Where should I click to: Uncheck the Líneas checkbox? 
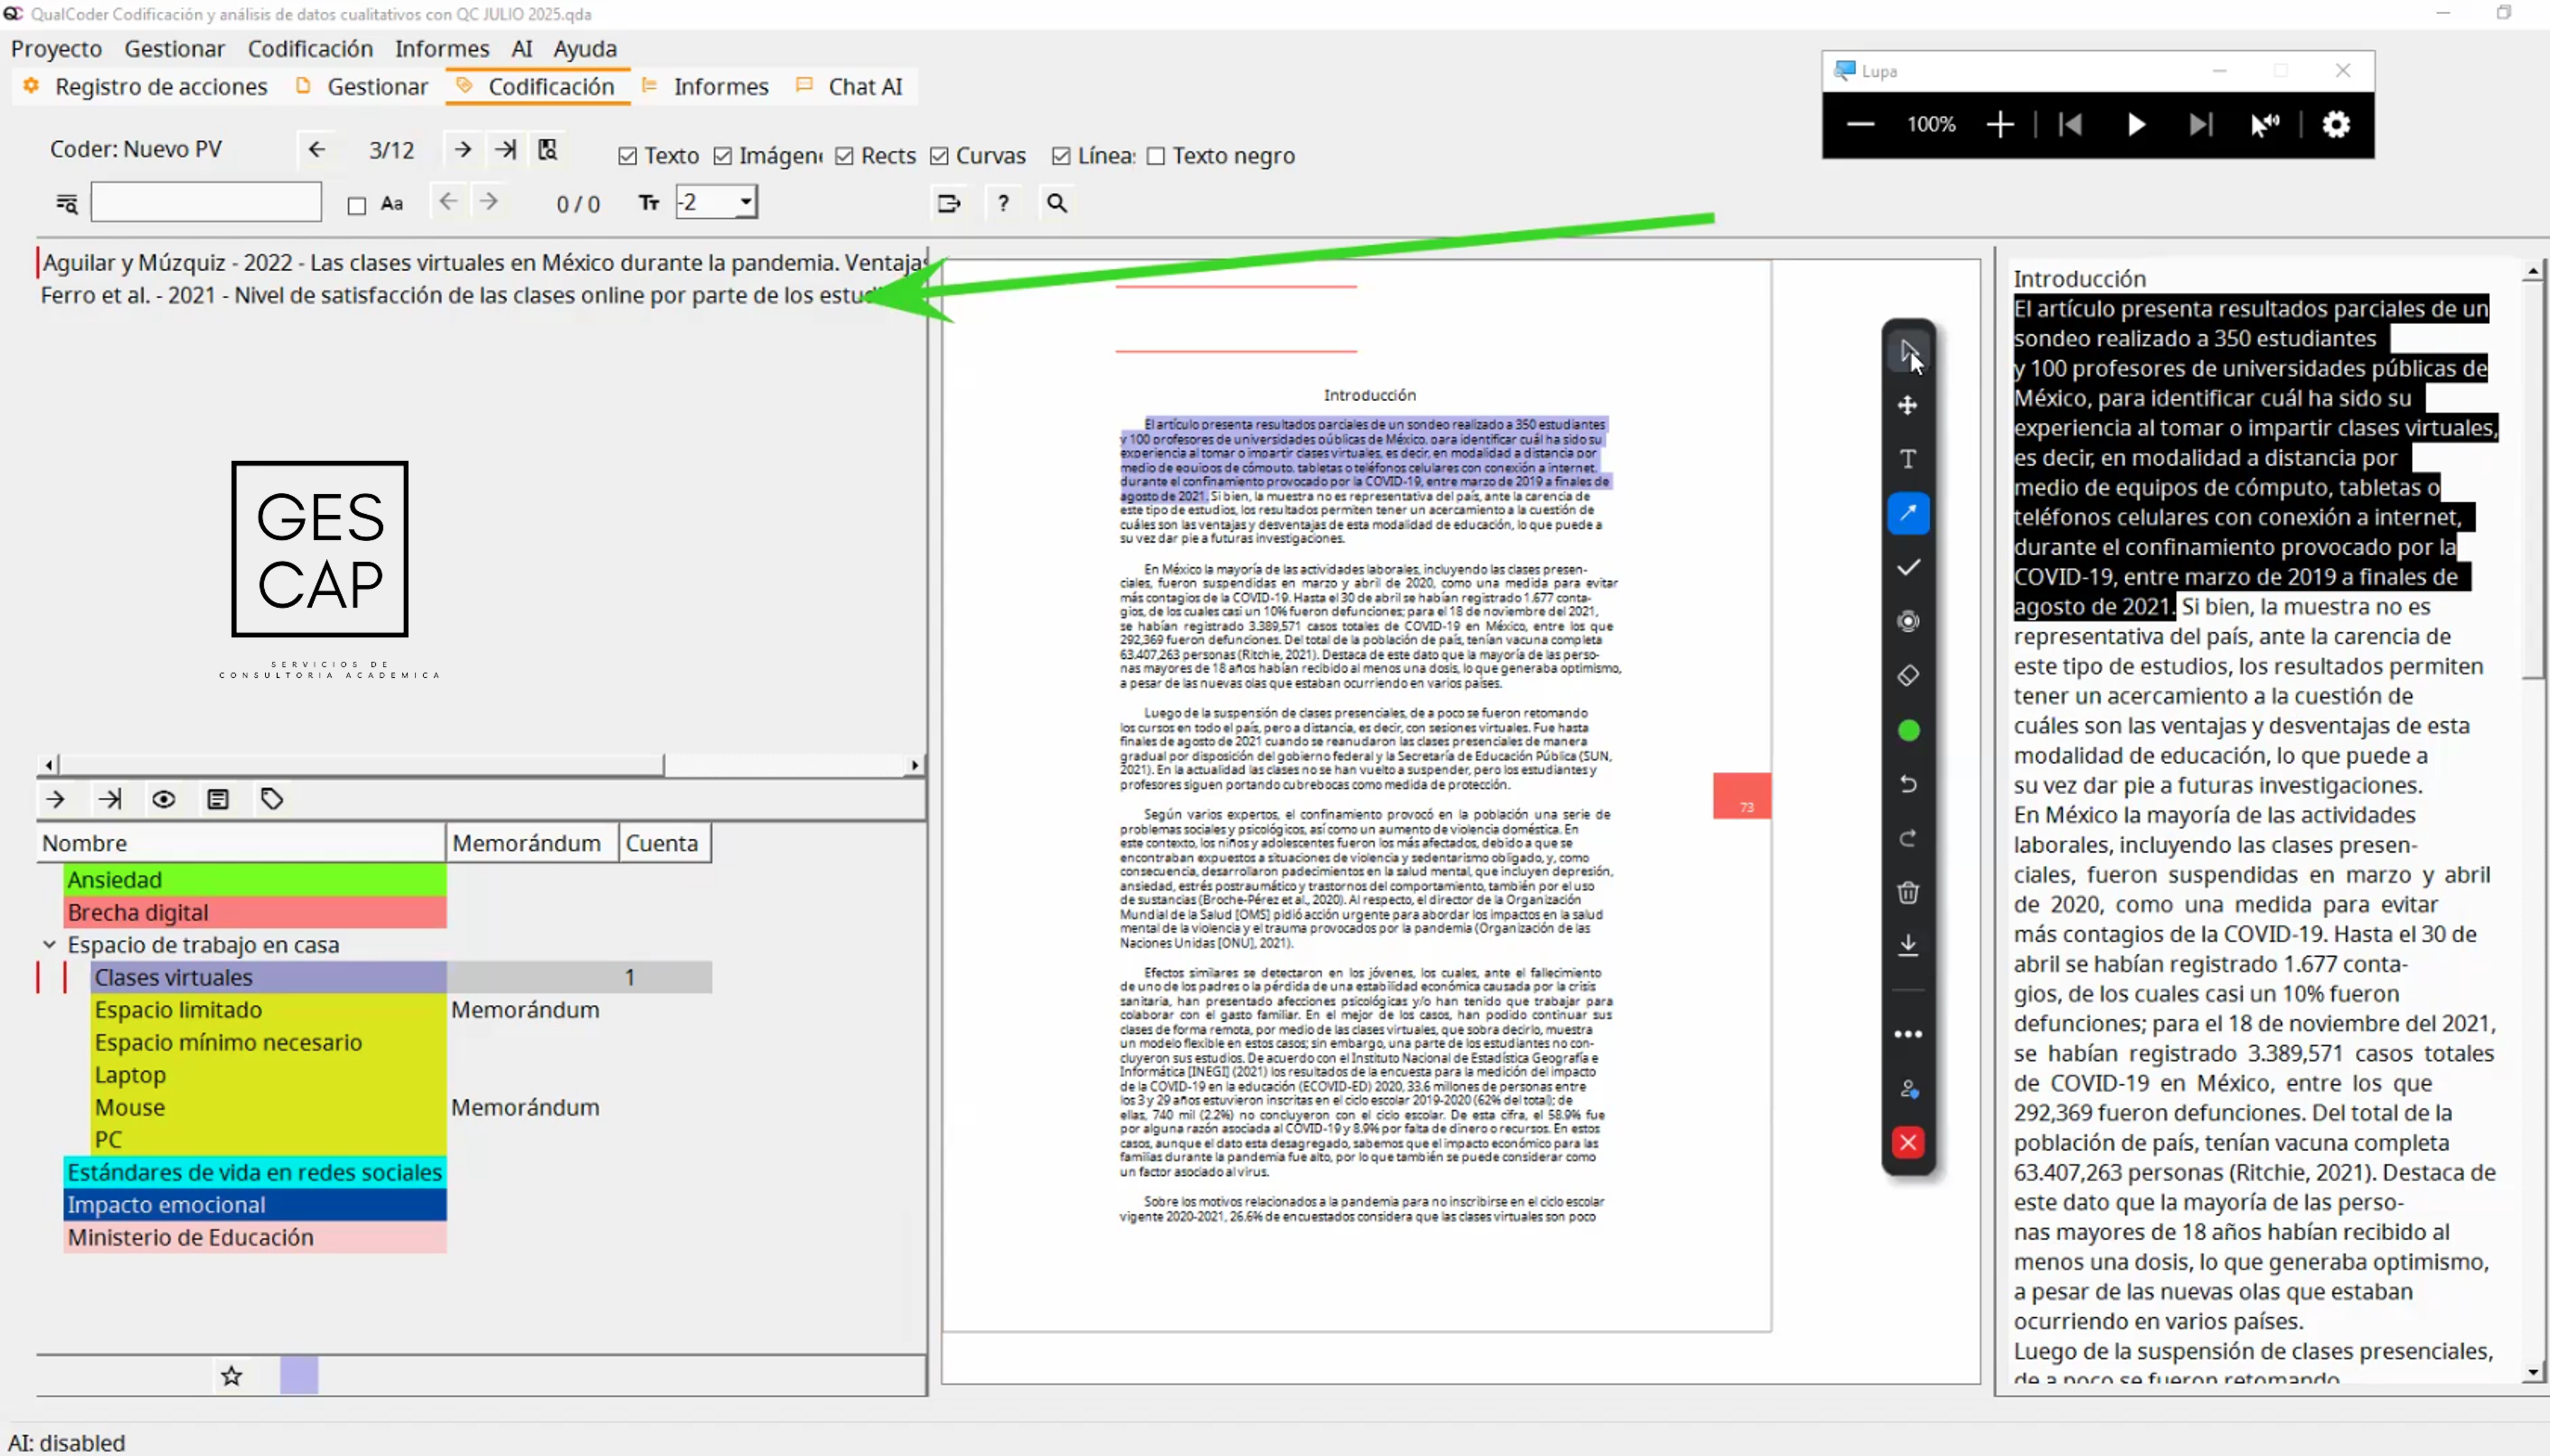pyautogui.click(x=1061, y=156)
